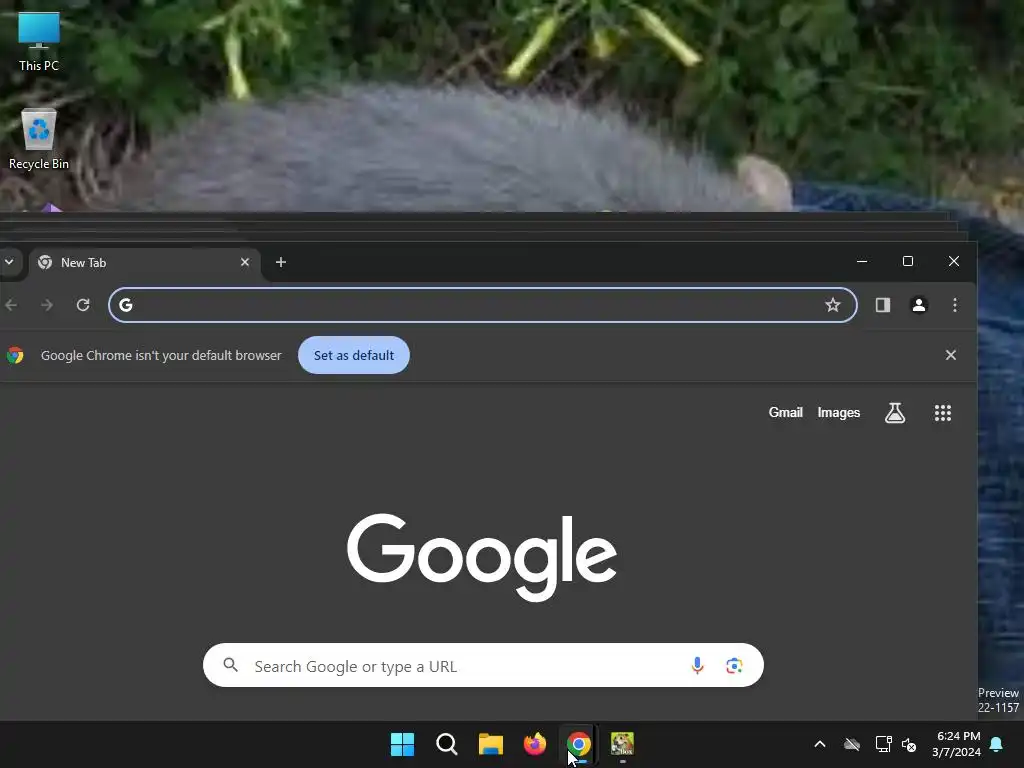Open a new tab with plus button
Image resolution: width=1024 pixels, height=768 pixels.
pyautogui.click(x=281, y=262)
